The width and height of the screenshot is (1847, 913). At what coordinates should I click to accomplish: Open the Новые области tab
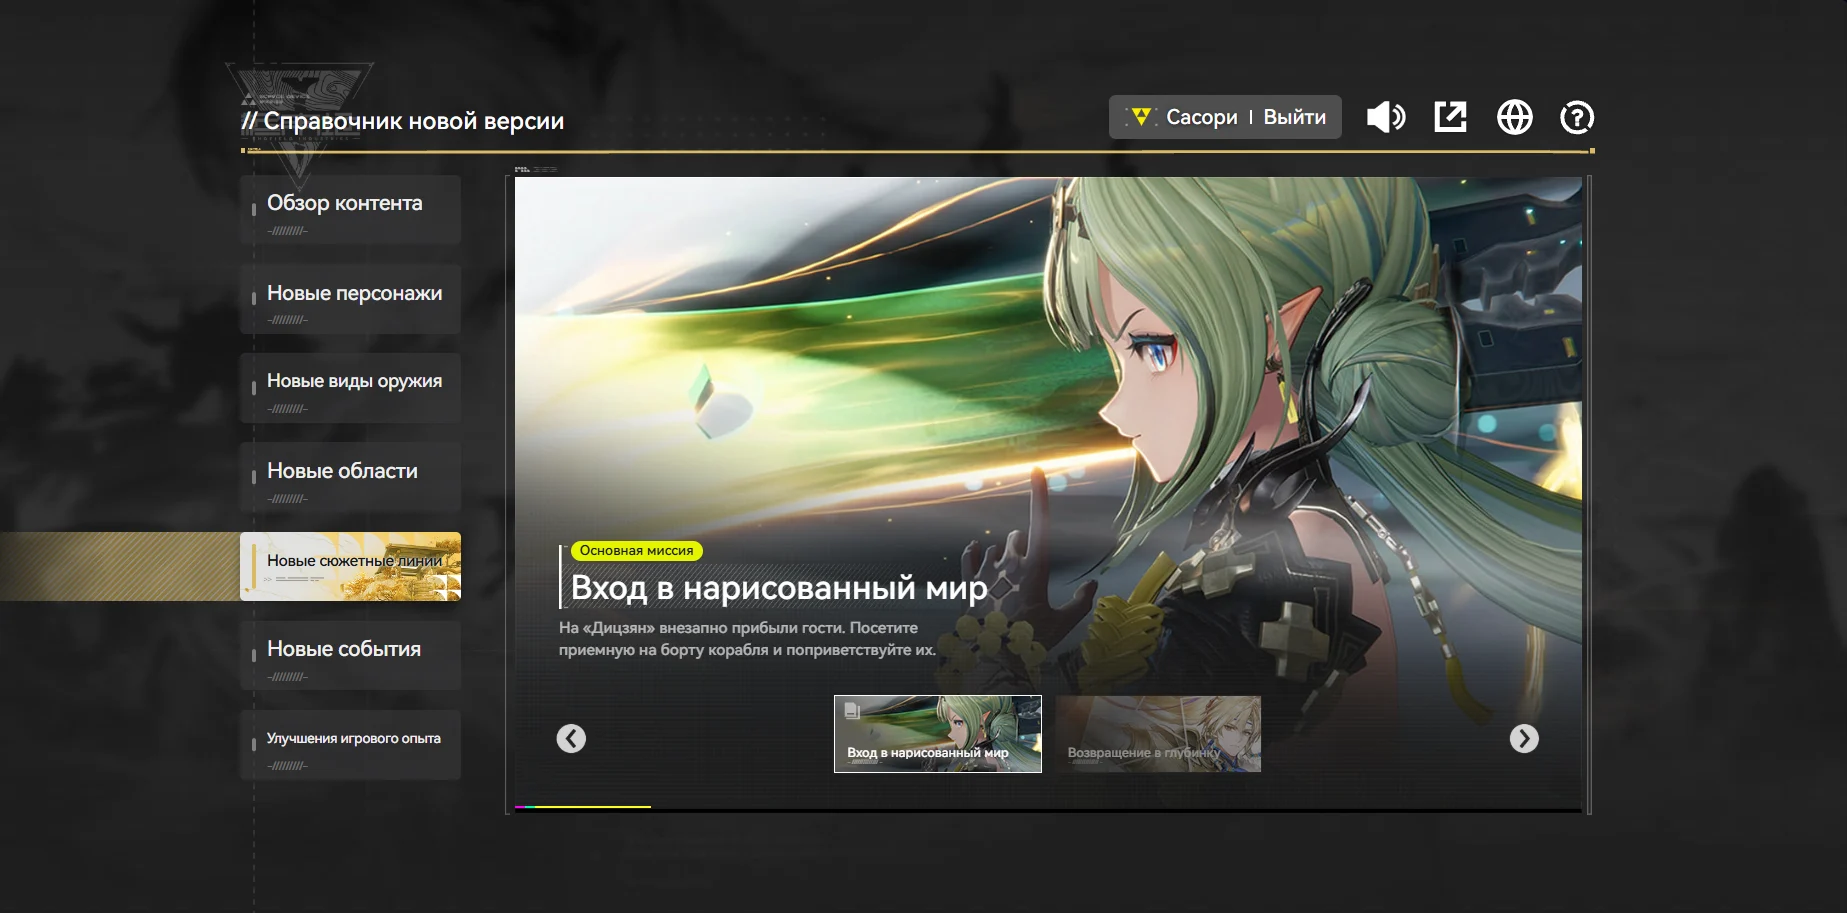(350, 477)
